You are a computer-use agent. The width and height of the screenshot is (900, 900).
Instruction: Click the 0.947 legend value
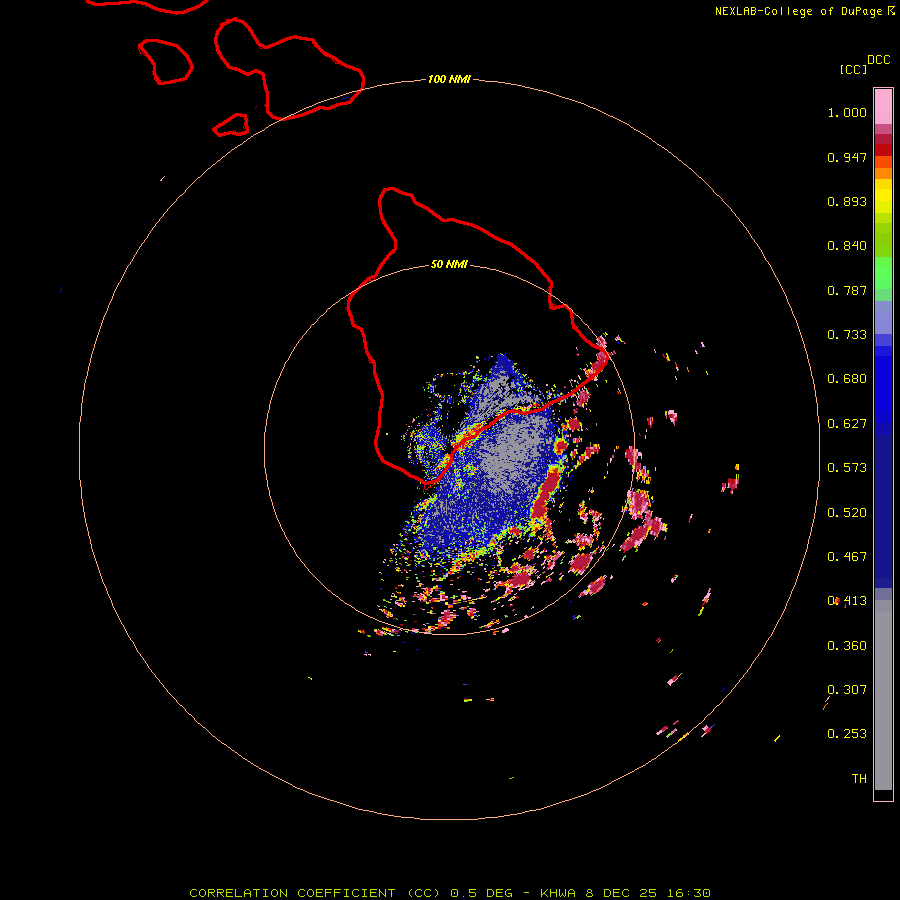pos(847,157)
